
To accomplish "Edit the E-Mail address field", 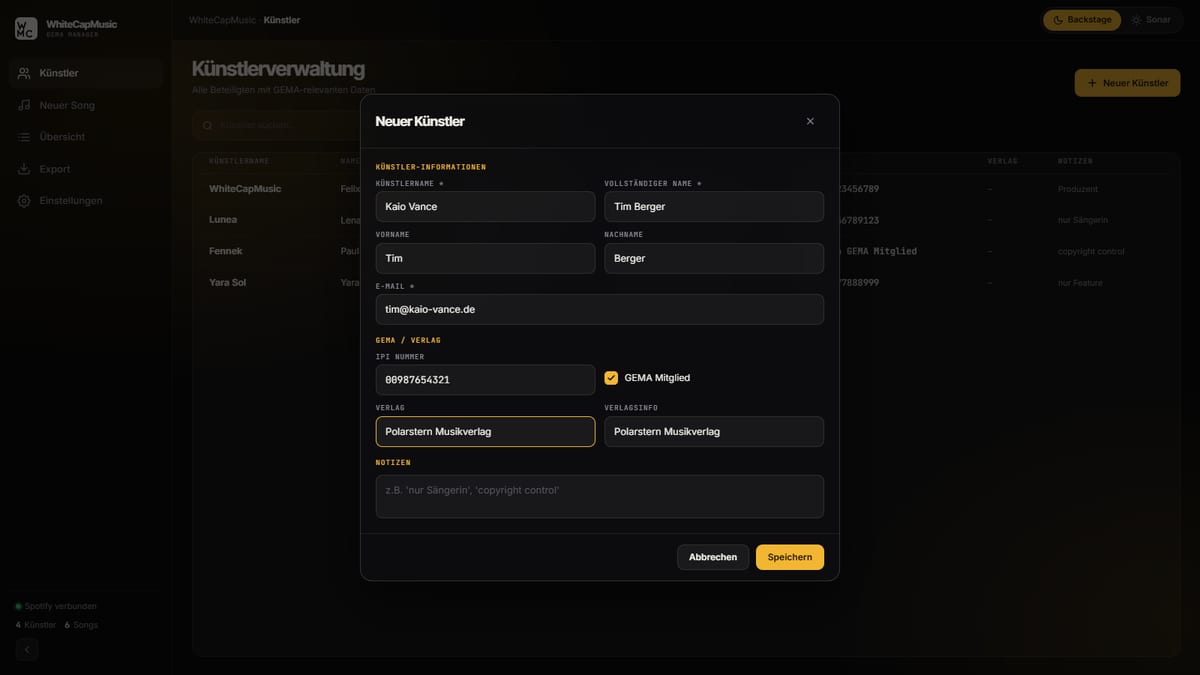I will click(x=600, y=309).
